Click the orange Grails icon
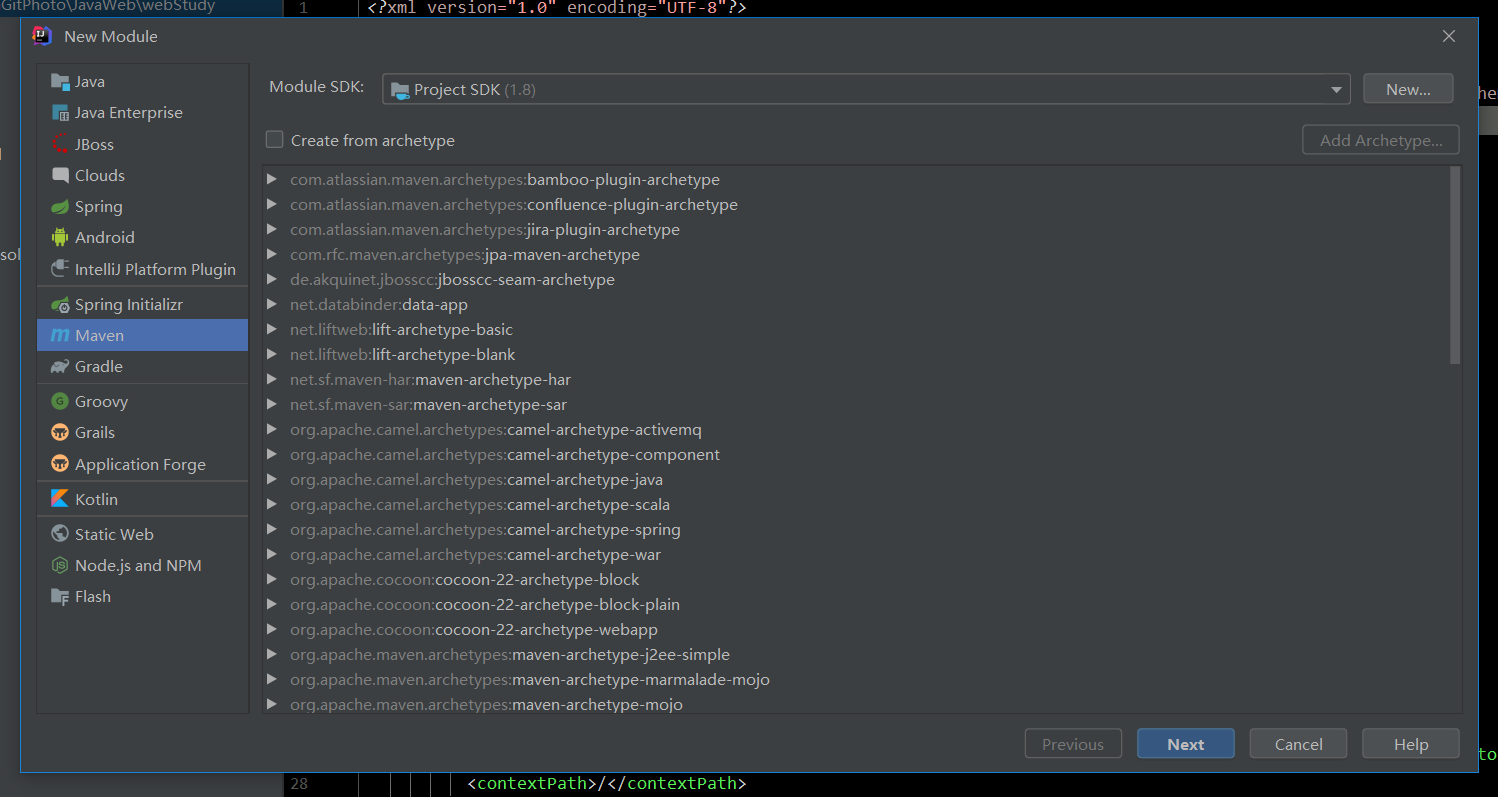Viewport: 1498px width, 797px height. [60, 432]
